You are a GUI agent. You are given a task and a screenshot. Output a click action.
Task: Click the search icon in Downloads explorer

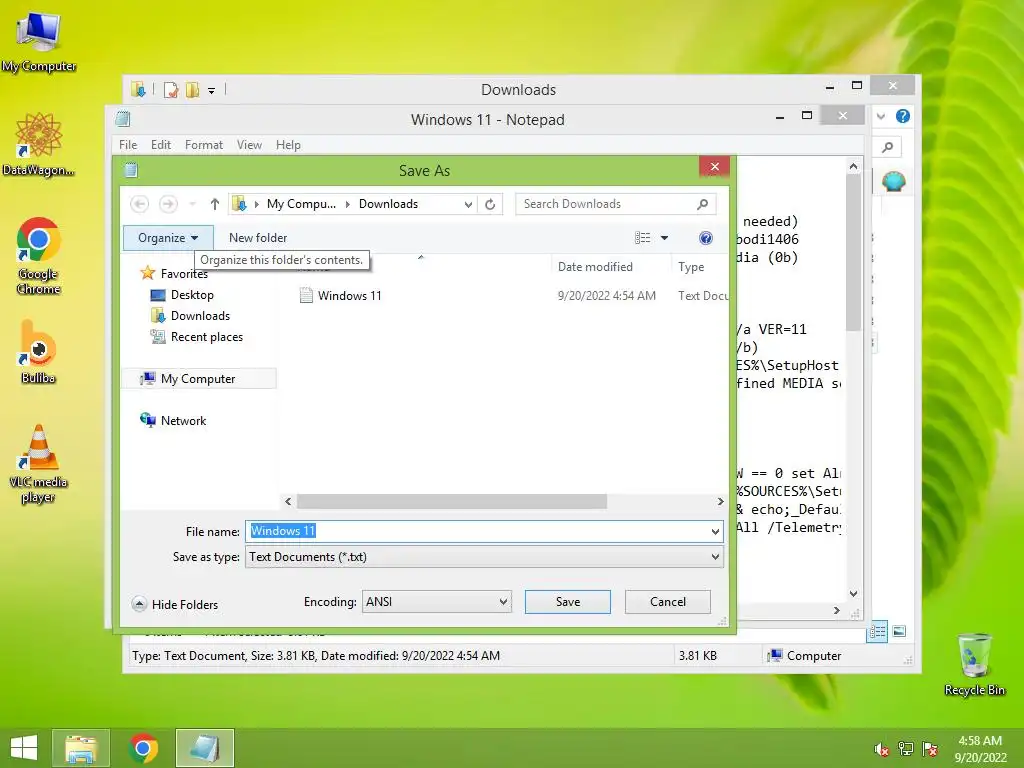pos(888,148)
